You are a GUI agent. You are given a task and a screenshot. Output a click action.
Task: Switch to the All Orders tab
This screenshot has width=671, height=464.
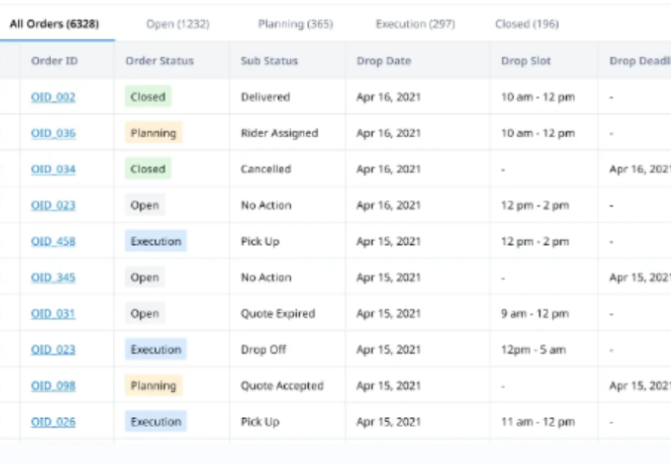pyautogui.click(x=57, y=23)
